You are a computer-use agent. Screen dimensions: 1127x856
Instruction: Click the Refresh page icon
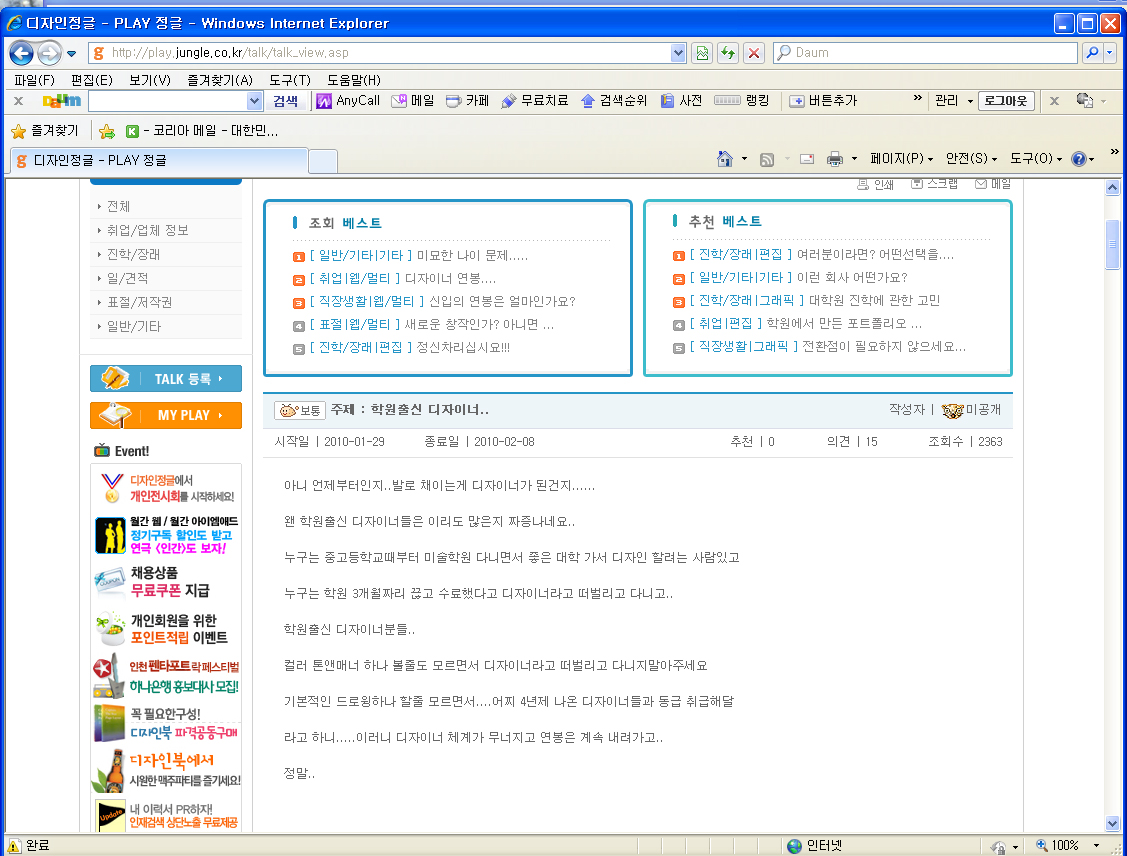tap(728, 53)
